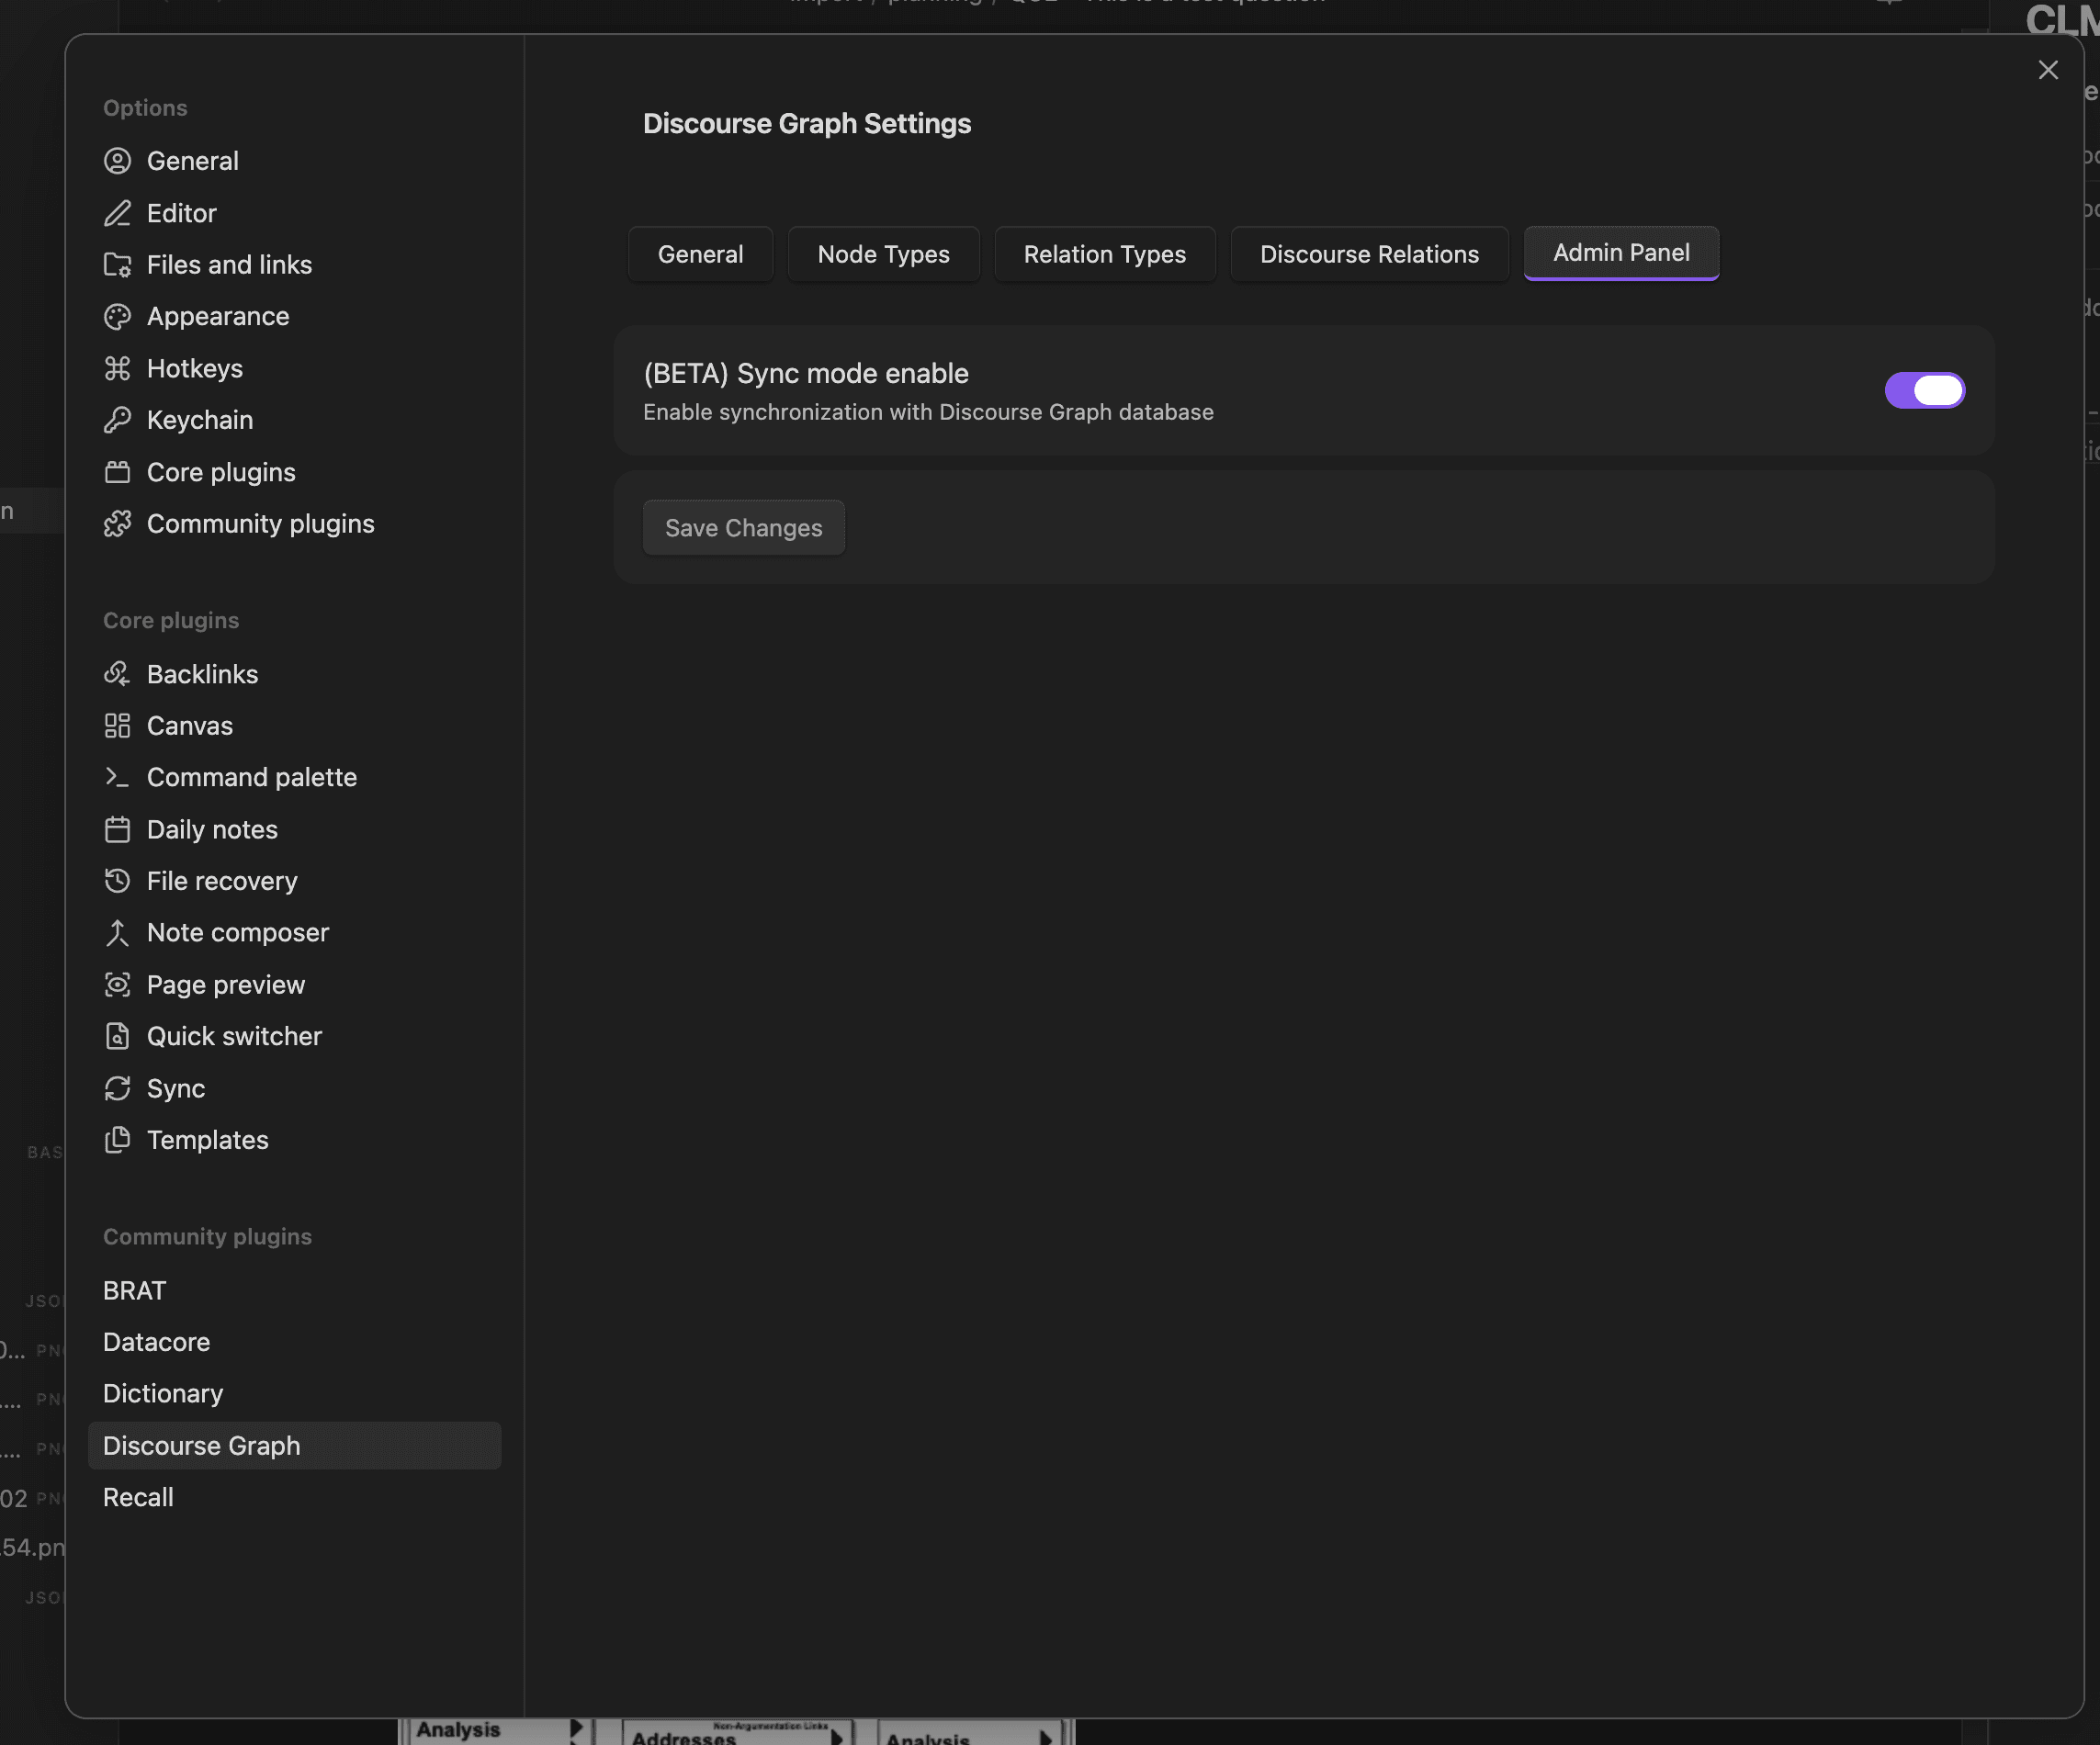Click the Hotkeys command icon
This screenshot has height=1745, width=2100.
coord(118,368)
